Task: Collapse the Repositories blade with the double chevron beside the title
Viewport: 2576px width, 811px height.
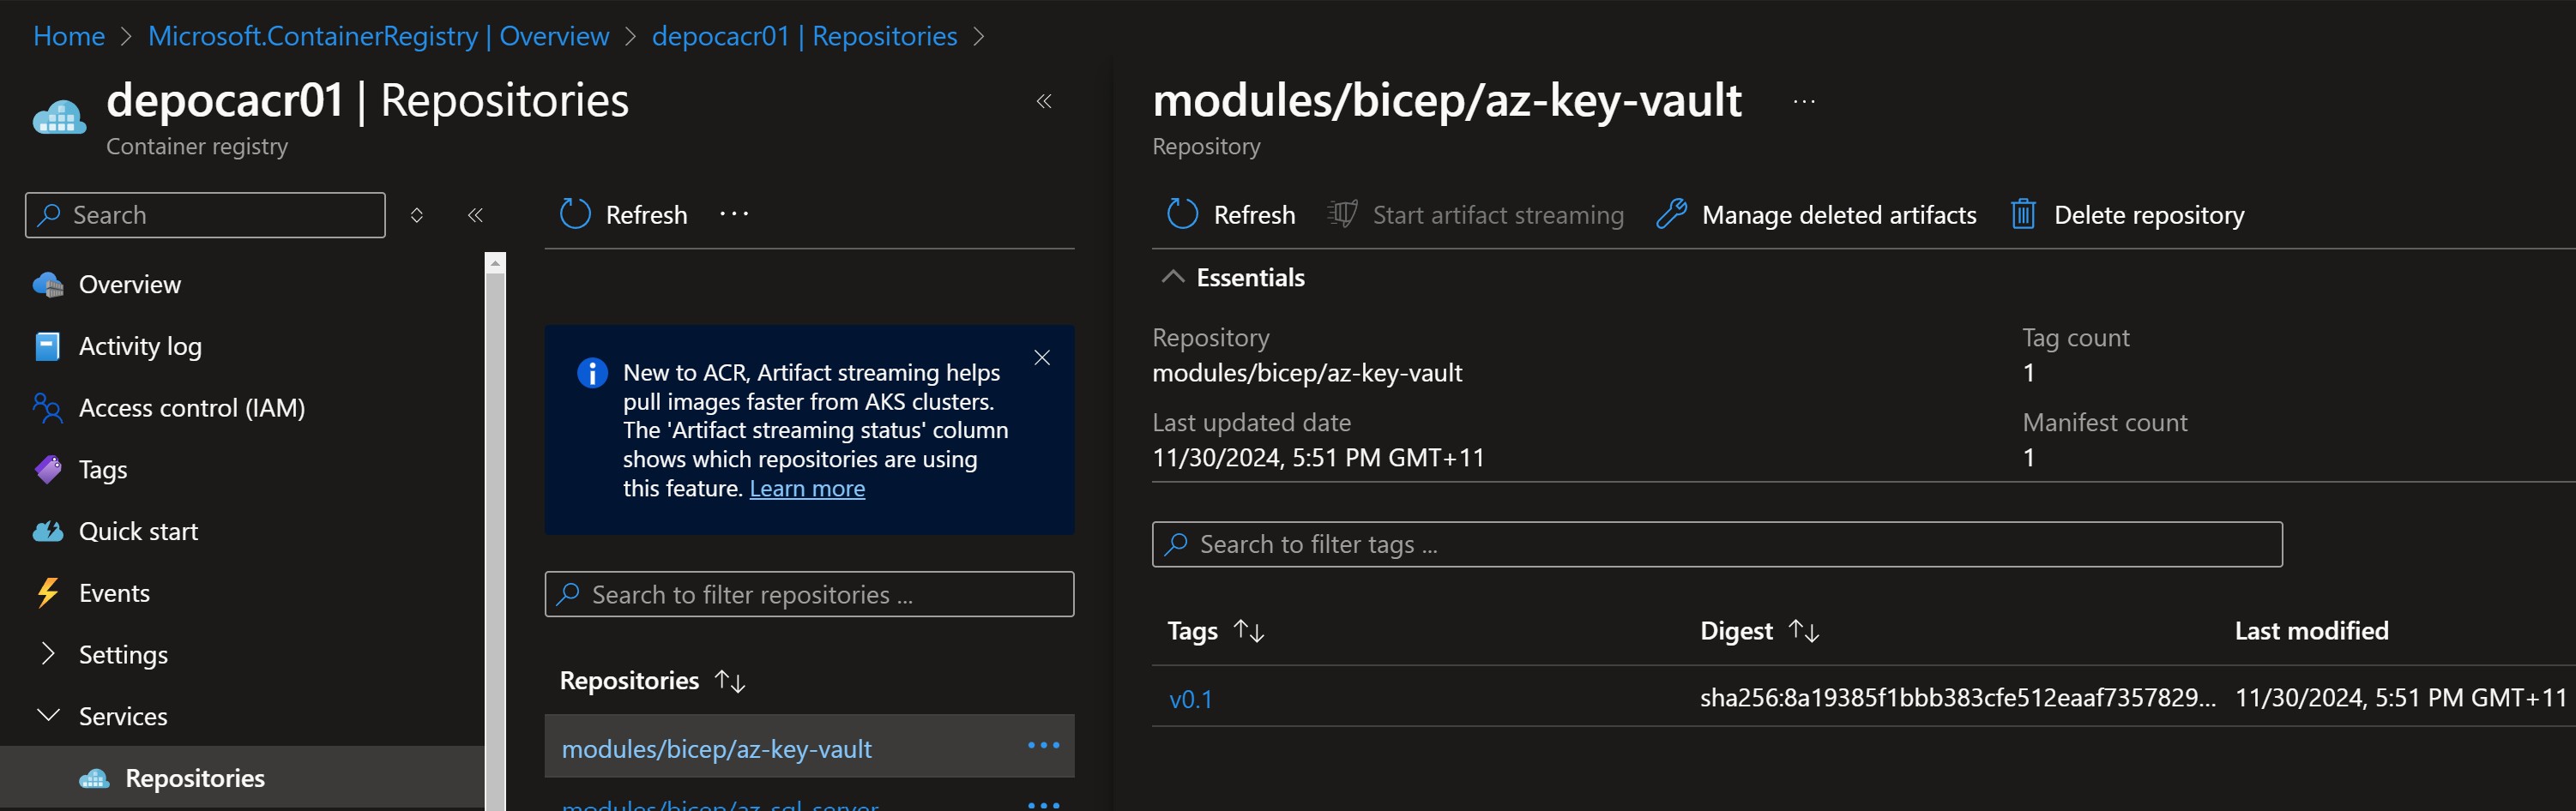Action: click(x=1044, y=101)
